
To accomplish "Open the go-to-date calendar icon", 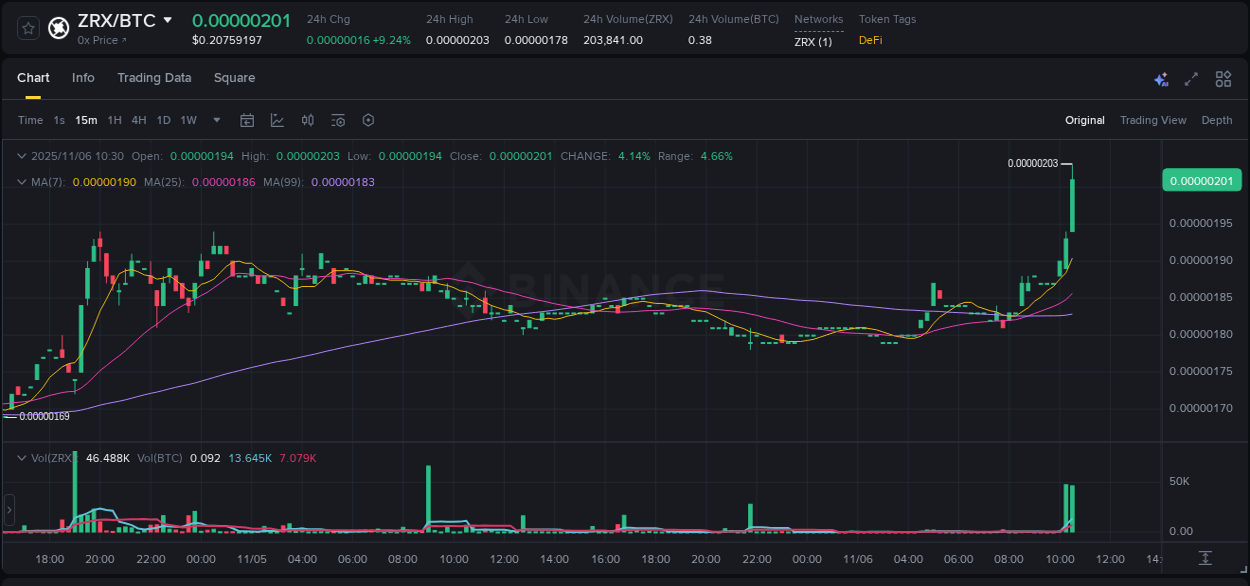I will [247, 120].
